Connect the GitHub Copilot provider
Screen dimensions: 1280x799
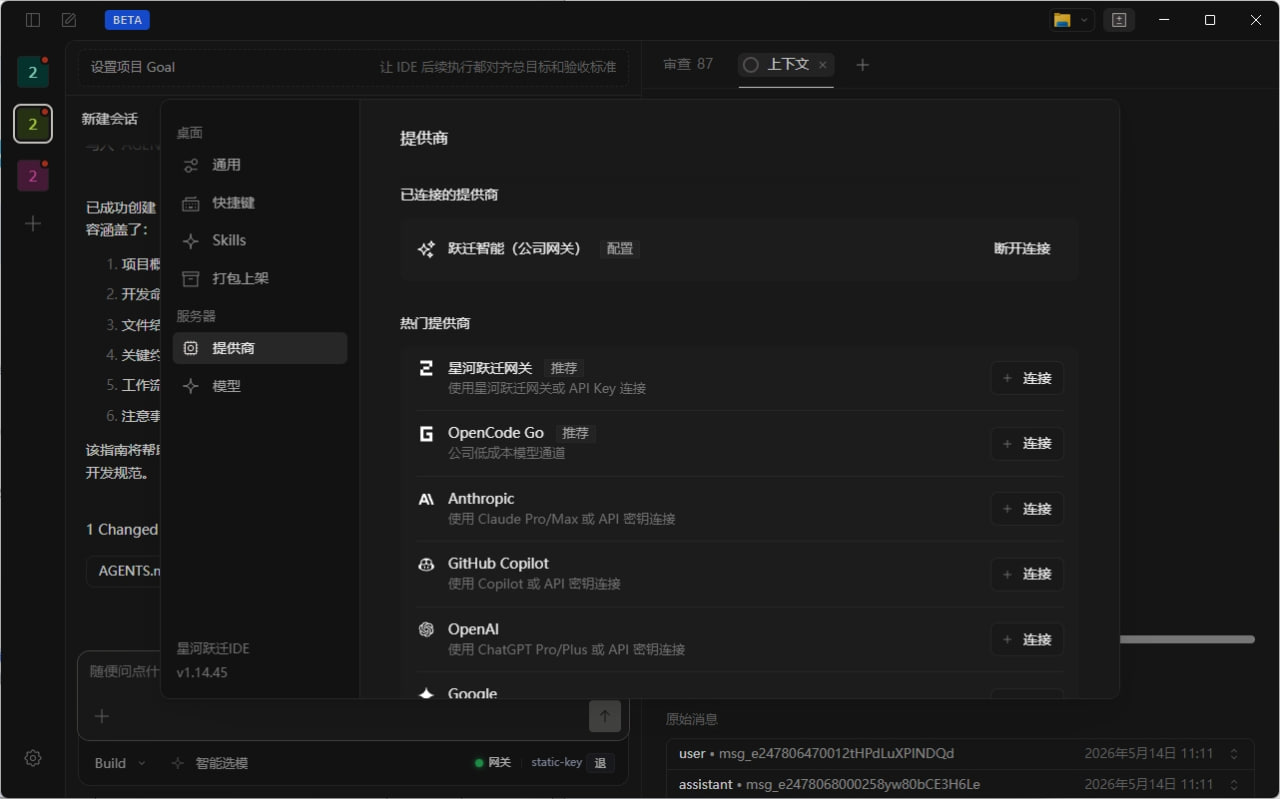click(1027, 574)
